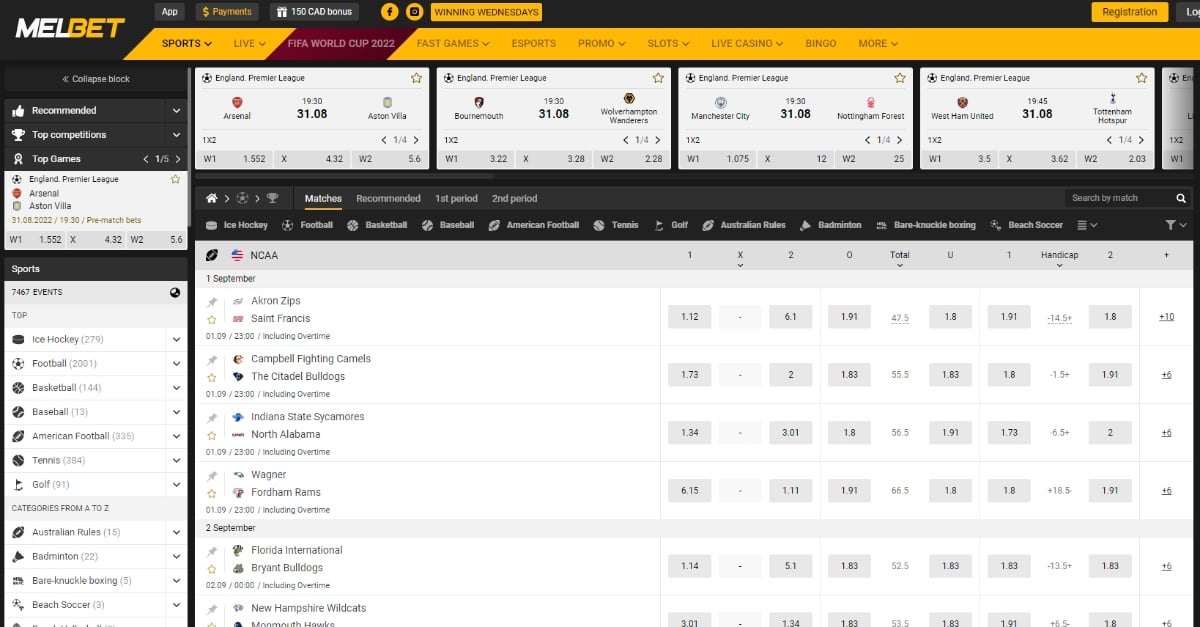
Task: Open the Melbet Facebook page icon
Action: coord(389,12)
